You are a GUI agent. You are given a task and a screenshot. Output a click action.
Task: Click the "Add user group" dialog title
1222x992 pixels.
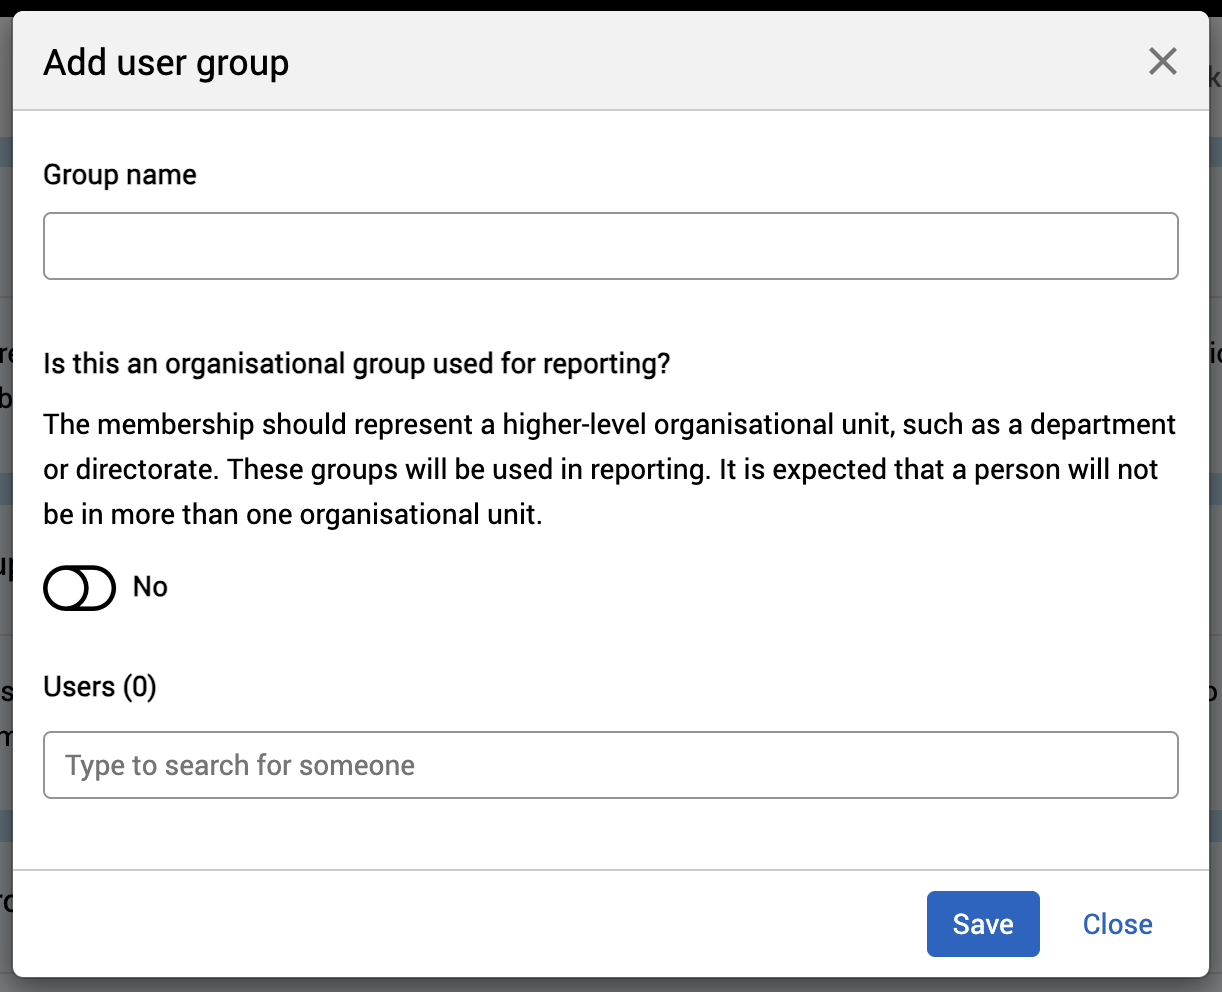click(166, 63)
